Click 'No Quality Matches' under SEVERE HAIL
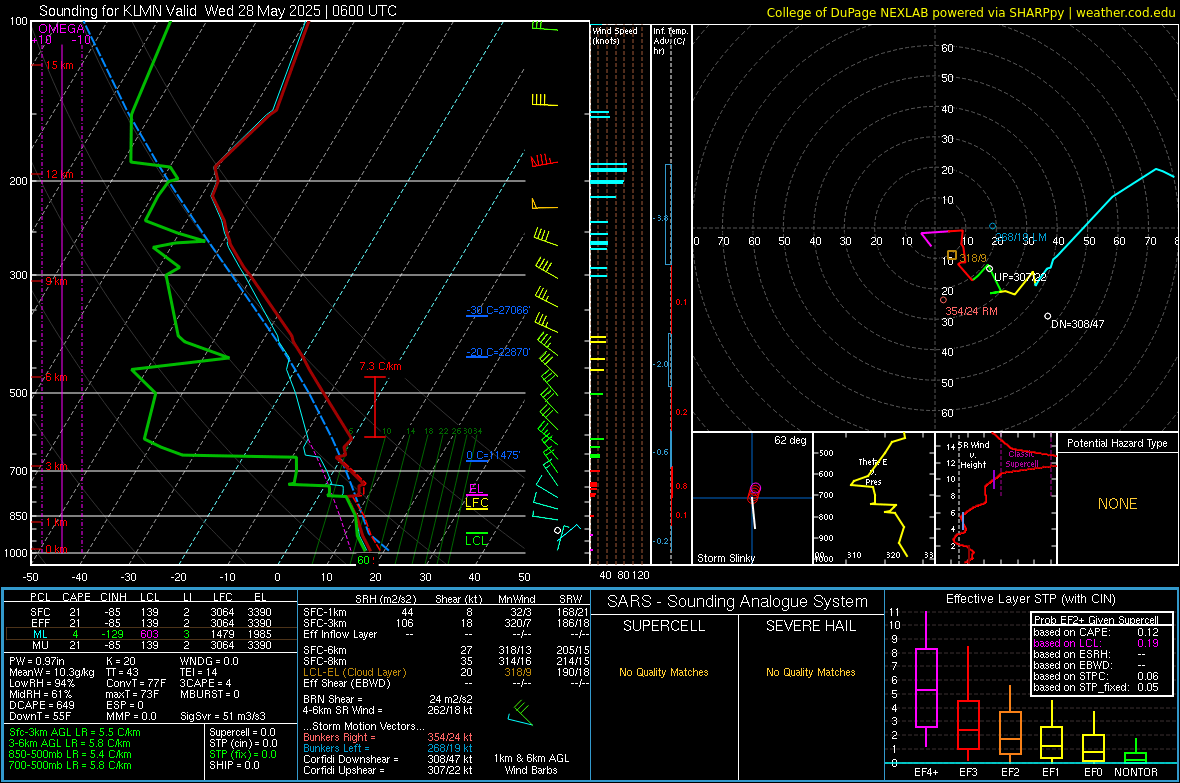Image resolution: width=1180 pixels, height=783 pixels. pyautogui.click(x=810, y=672)
